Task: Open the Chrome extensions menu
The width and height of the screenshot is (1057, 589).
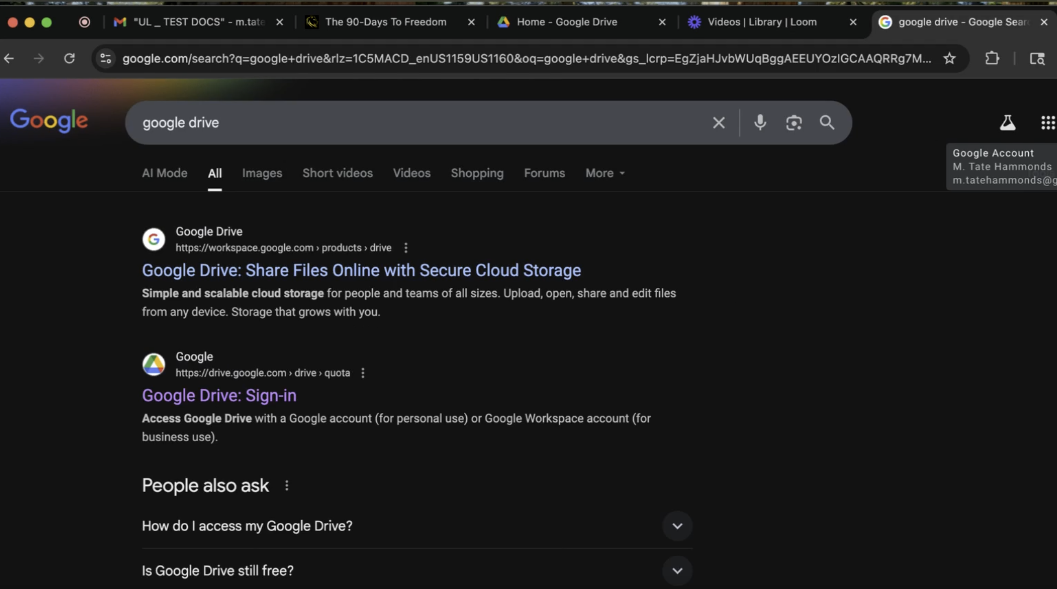Action: pyautogui.click(x=992, y=59)
